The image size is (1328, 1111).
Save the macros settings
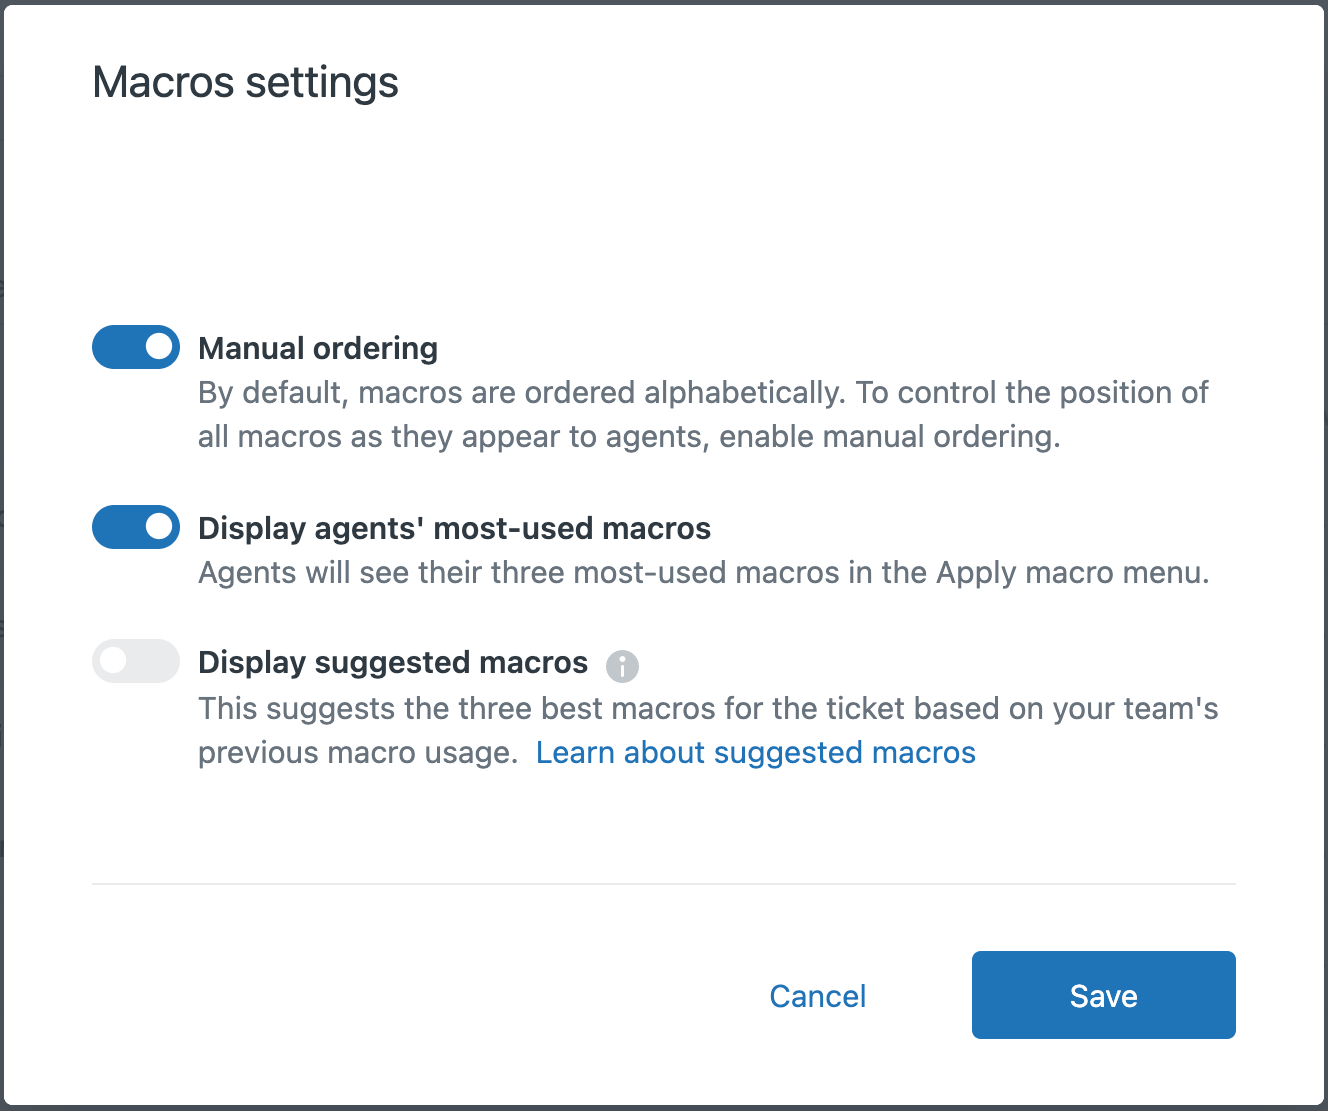(x=1103, y=995)
